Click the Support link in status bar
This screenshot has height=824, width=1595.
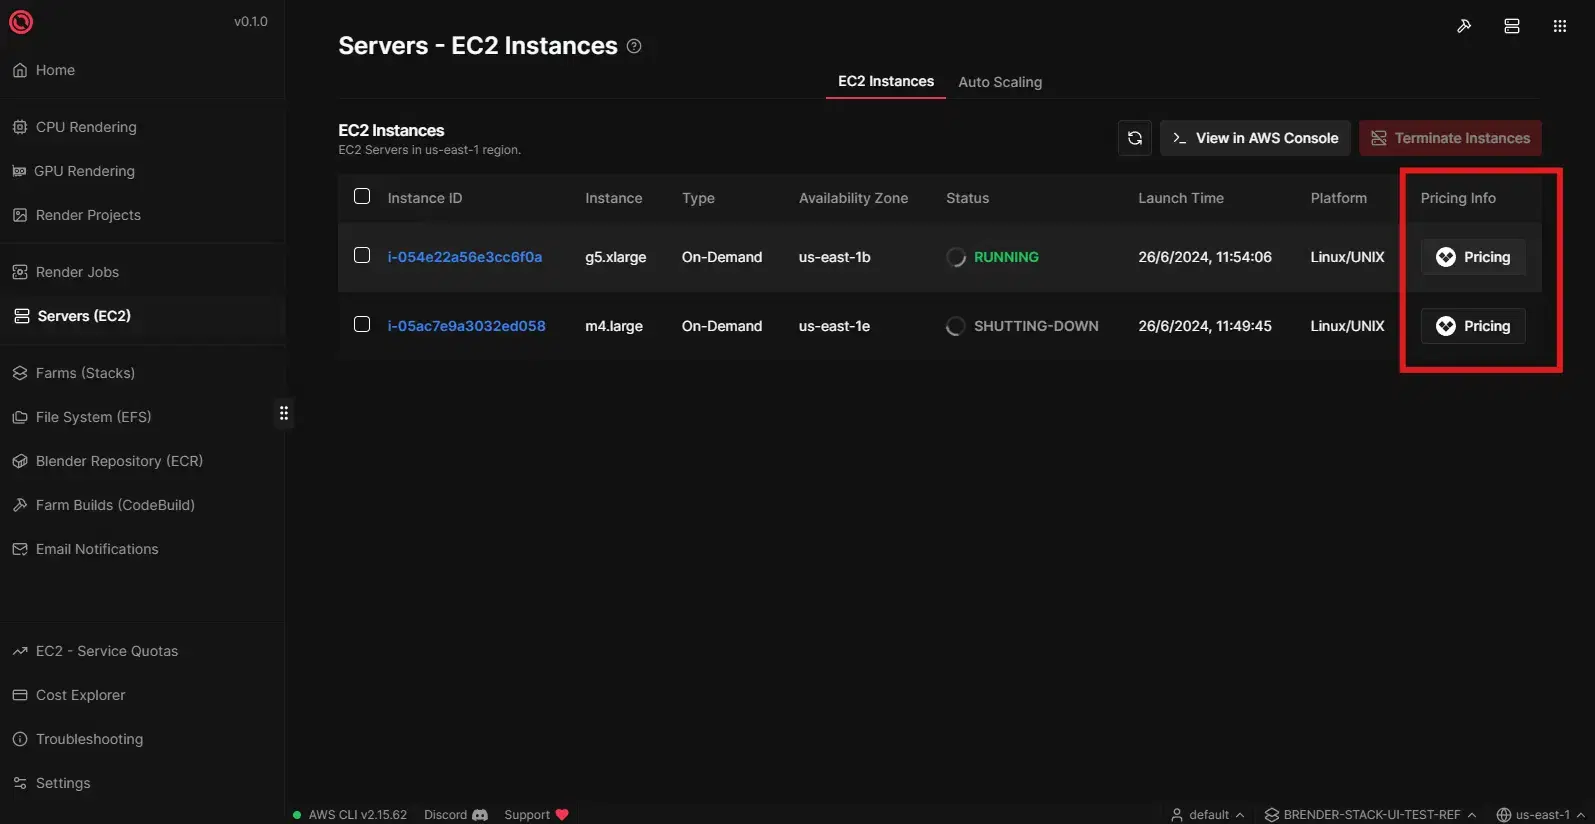[x=527, y=815]
